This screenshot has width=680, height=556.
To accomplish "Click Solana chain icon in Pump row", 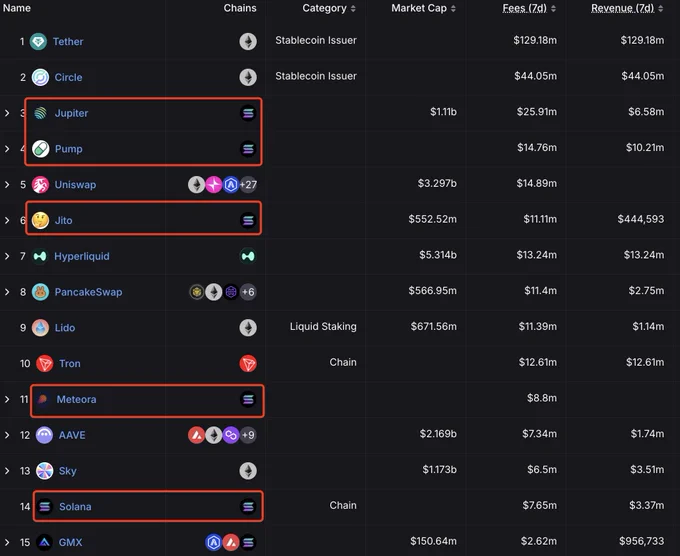I will pyautogui.click(x=248, y=149).
